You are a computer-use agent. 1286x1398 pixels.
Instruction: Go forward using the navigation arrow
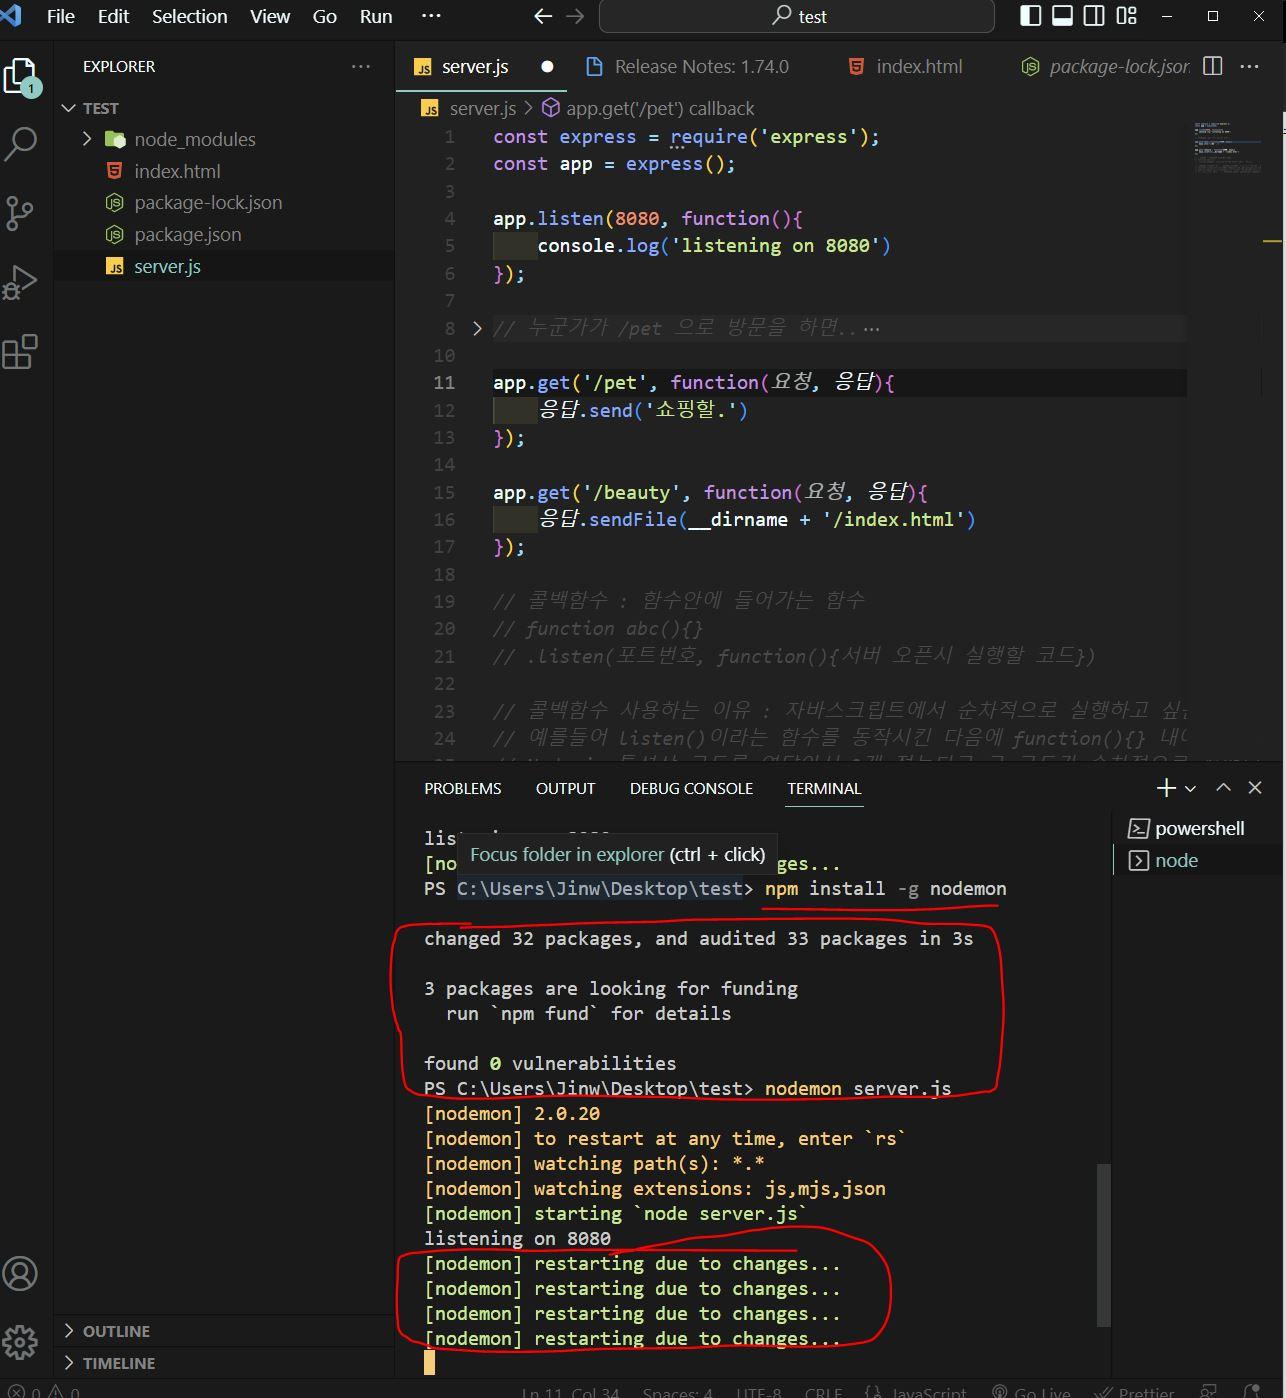[x=575, y=16]
